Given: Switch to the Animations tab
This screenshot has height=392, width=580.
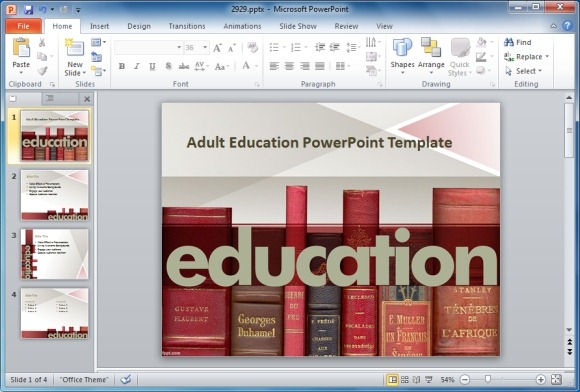Looking at the screenshot, I should [x=242, y=26].
